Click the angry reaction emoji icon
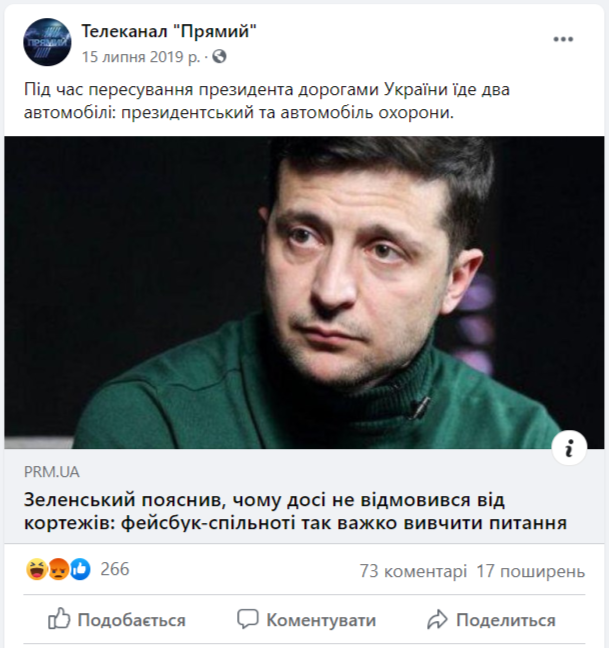Viewport: 609px width, 648px height. pyautogui.click(x=58, y=569)
